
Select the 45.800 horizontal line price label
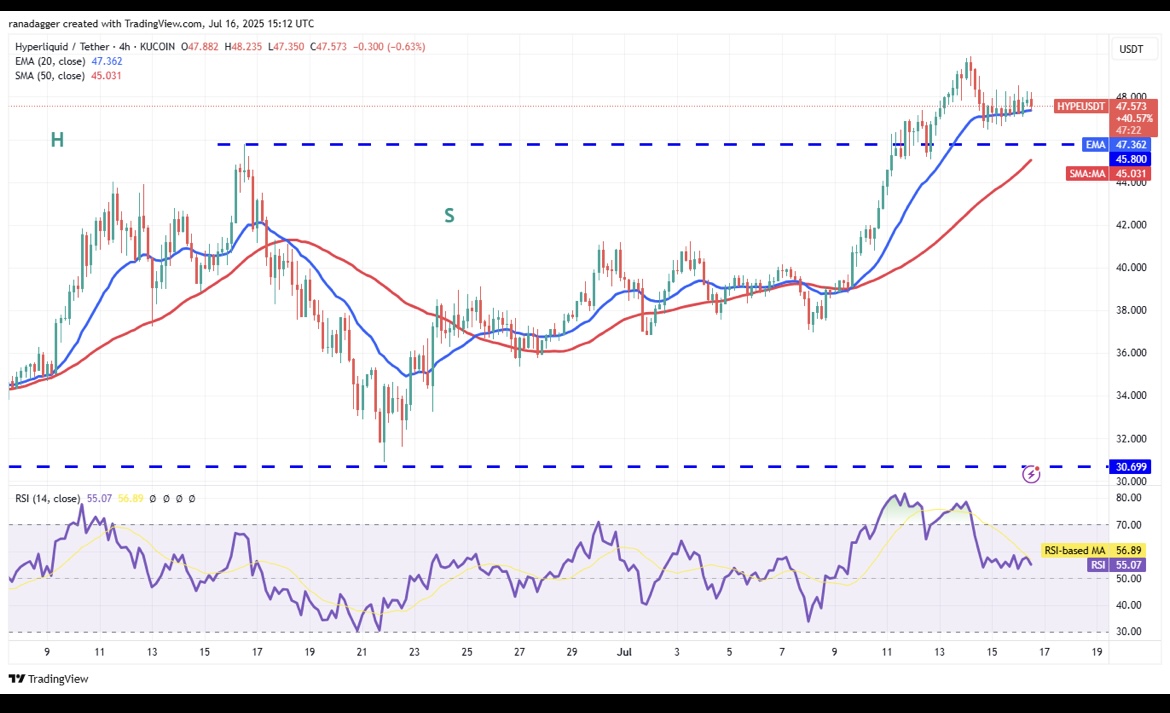[1132, 159]
